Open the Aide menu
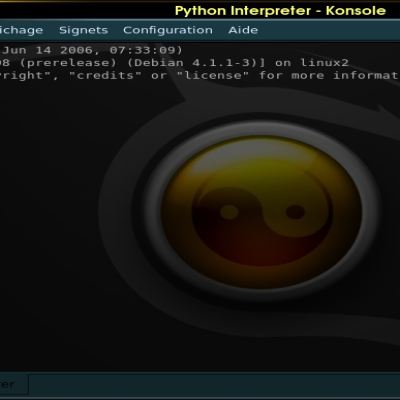This screenshot has width=400, height=400. (x=243, y=30)
